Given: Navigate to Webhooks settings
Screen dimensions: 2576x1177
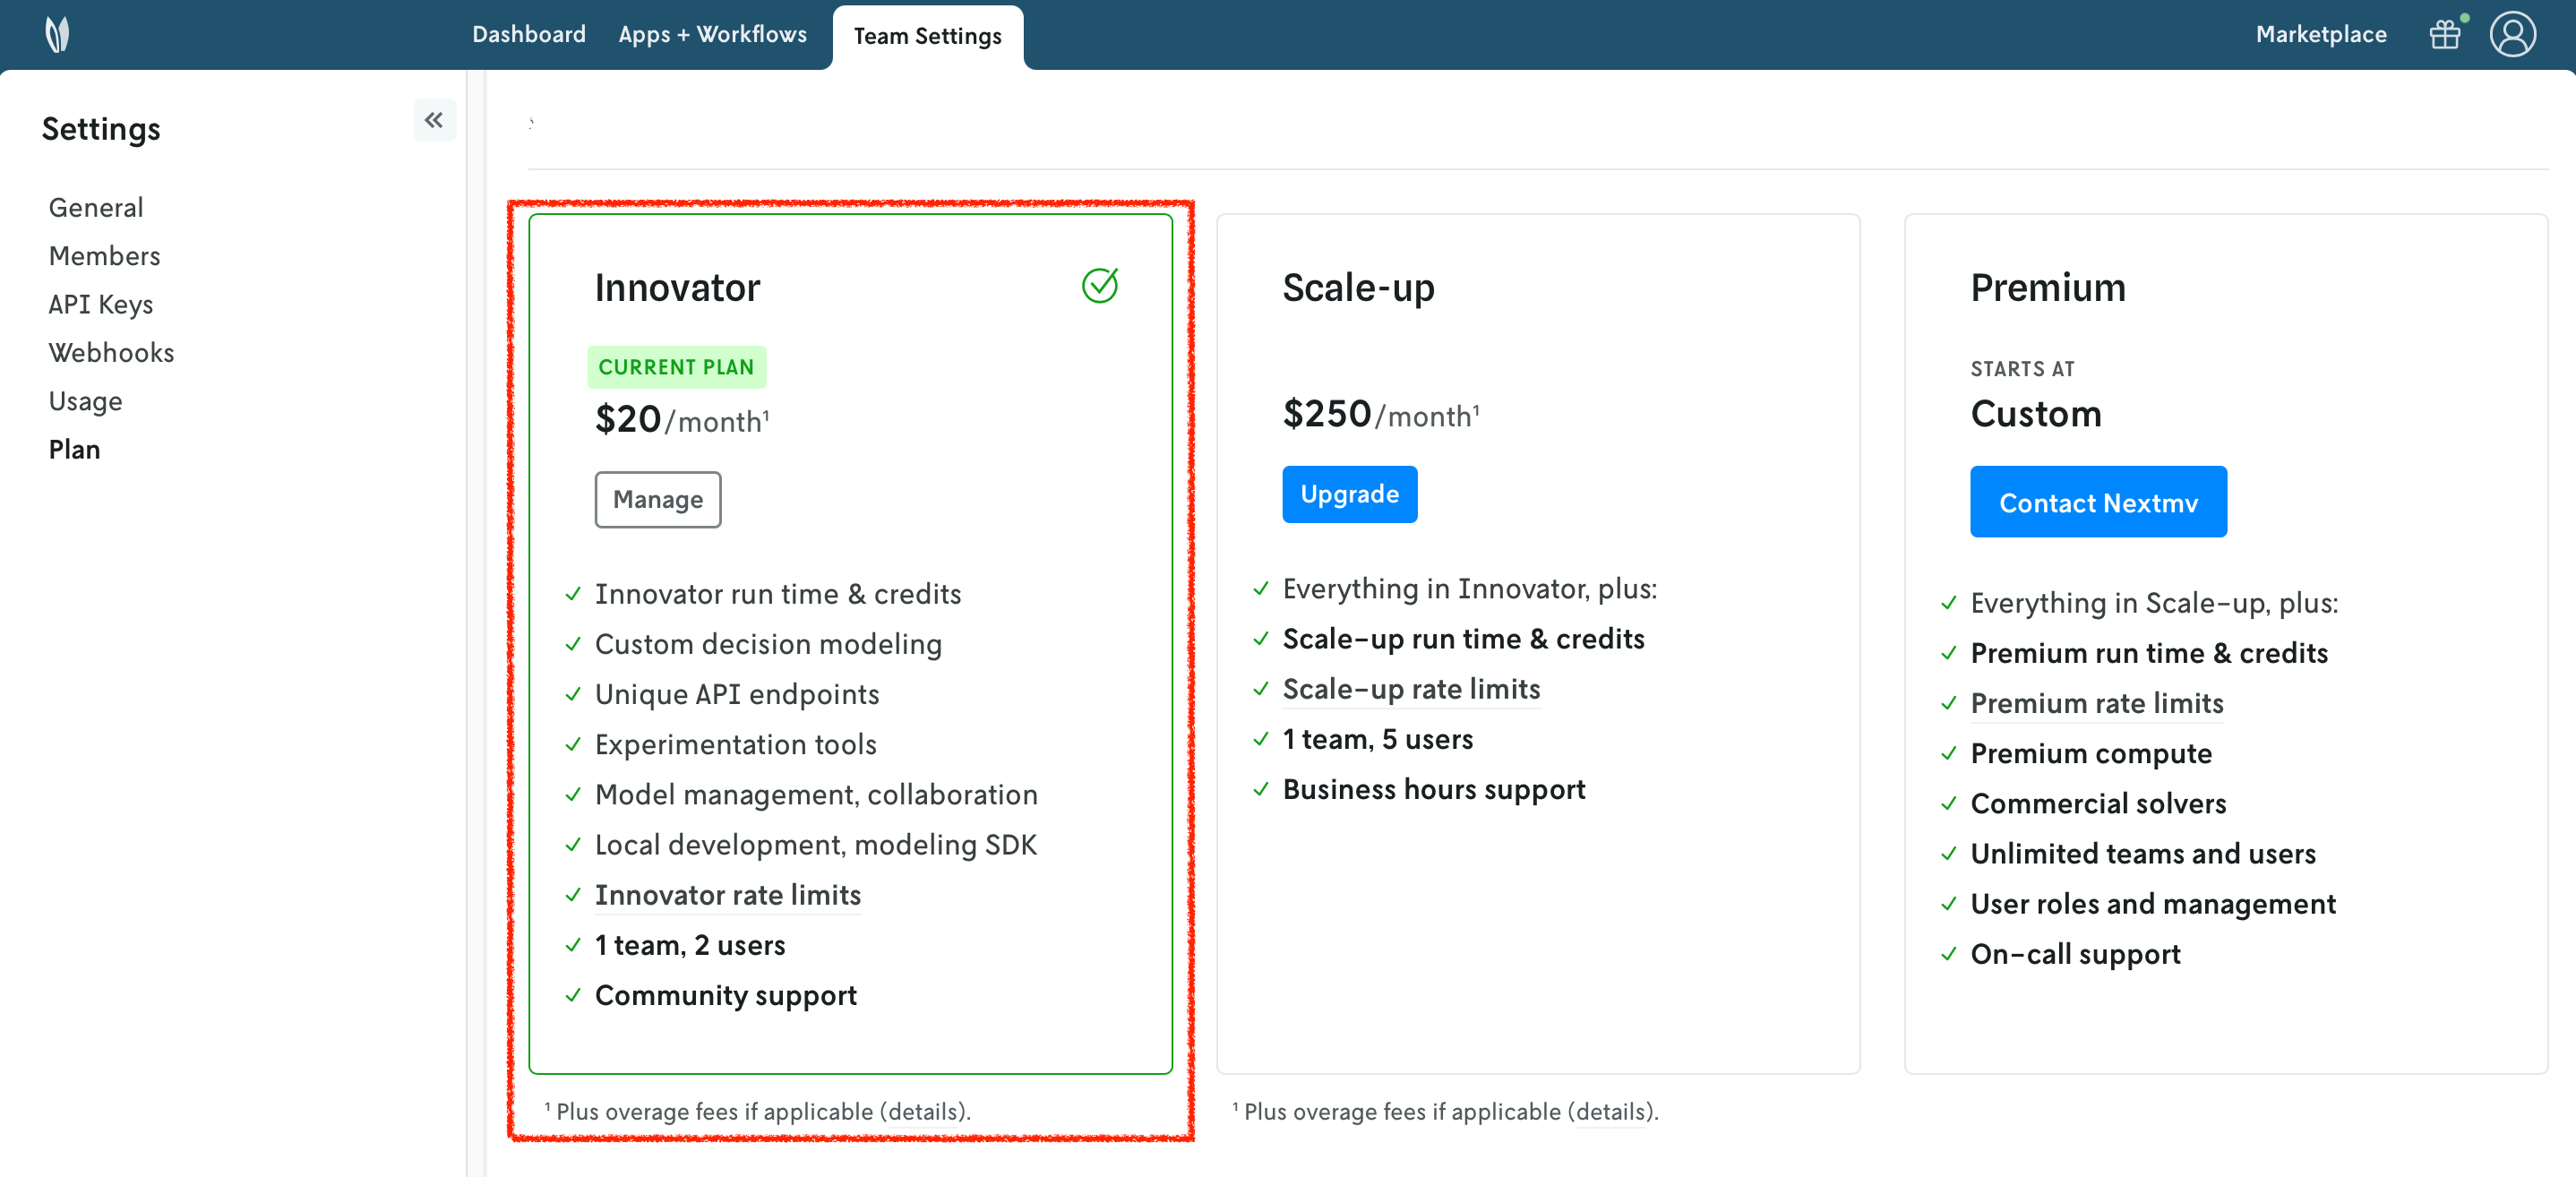Looking at the screenshot, I should click(x=111, y=353).
